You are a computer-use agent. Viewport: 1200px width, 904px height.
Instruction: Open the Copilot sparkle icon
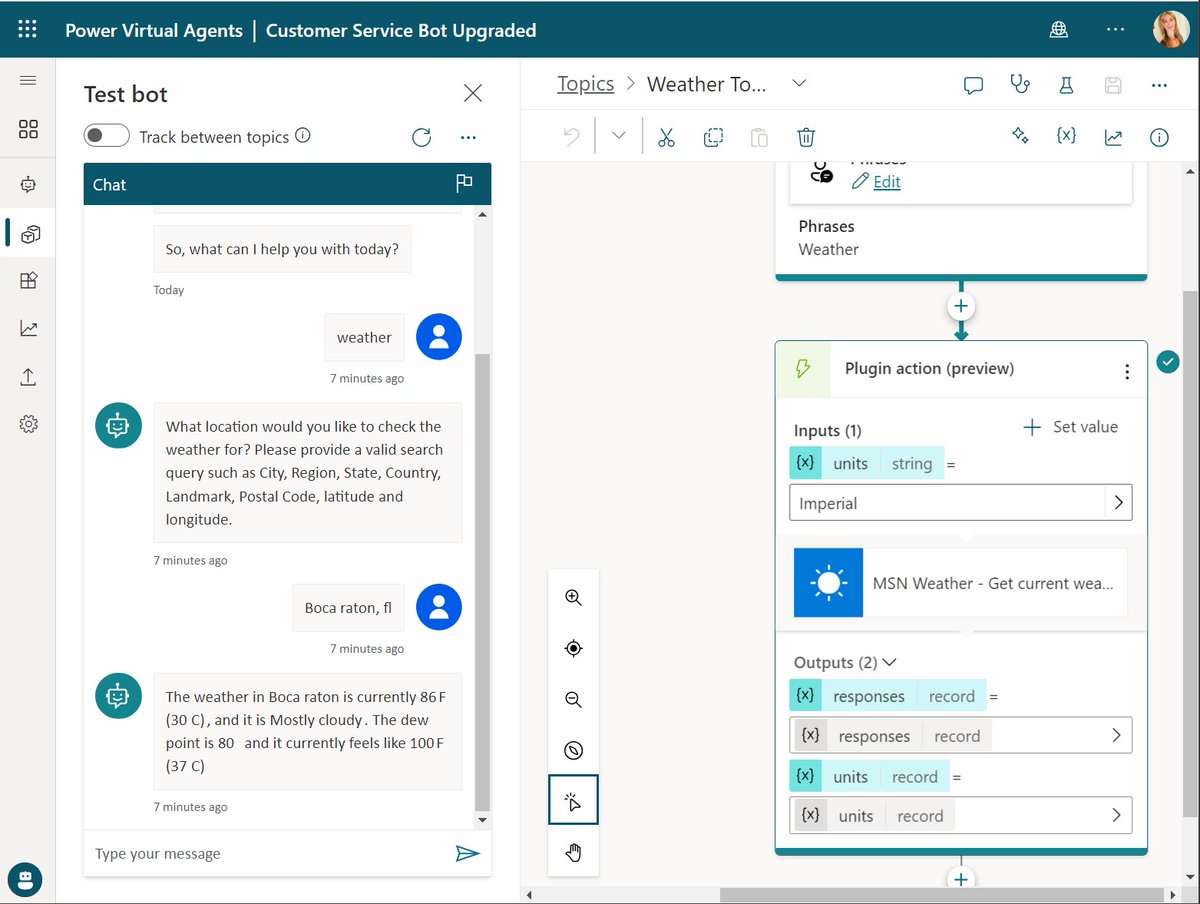[1020, 136]
